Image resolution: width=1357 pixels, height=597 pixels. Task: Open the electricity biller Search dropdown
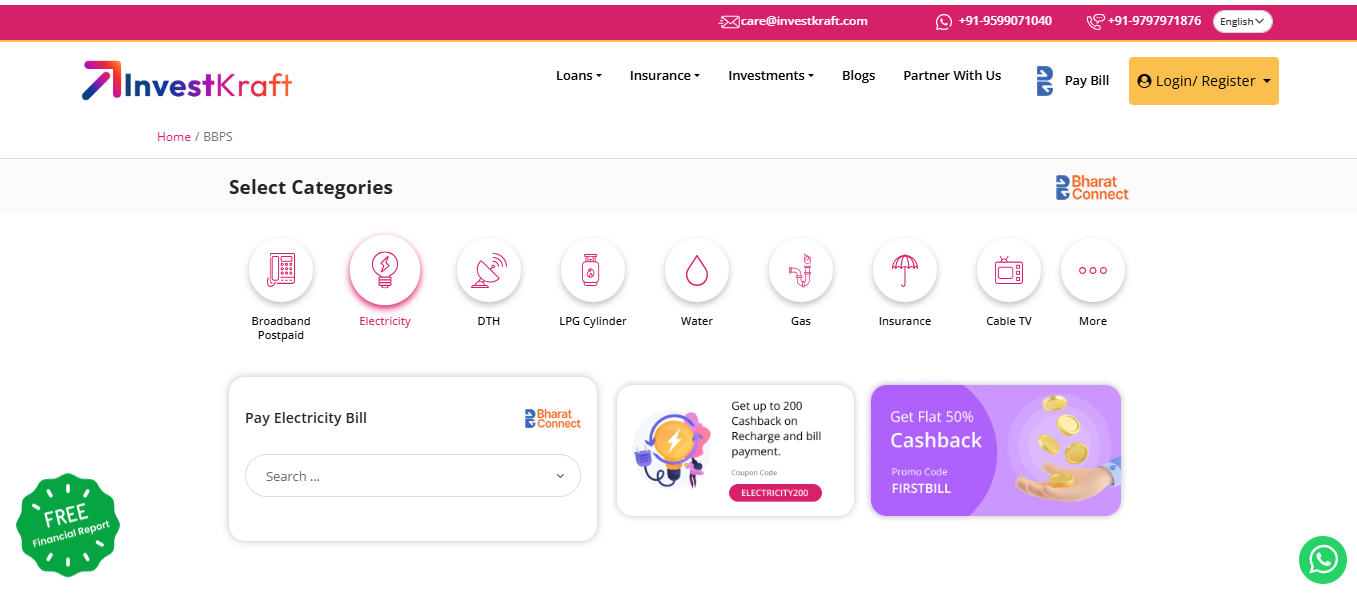coord(413,476)
